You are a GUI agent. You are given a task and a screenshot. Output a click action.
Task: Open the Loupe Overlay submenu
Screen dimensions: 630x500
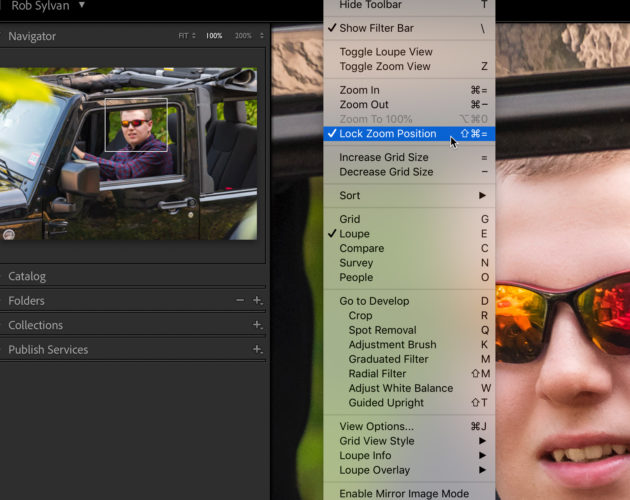click(x=409, y=470)
